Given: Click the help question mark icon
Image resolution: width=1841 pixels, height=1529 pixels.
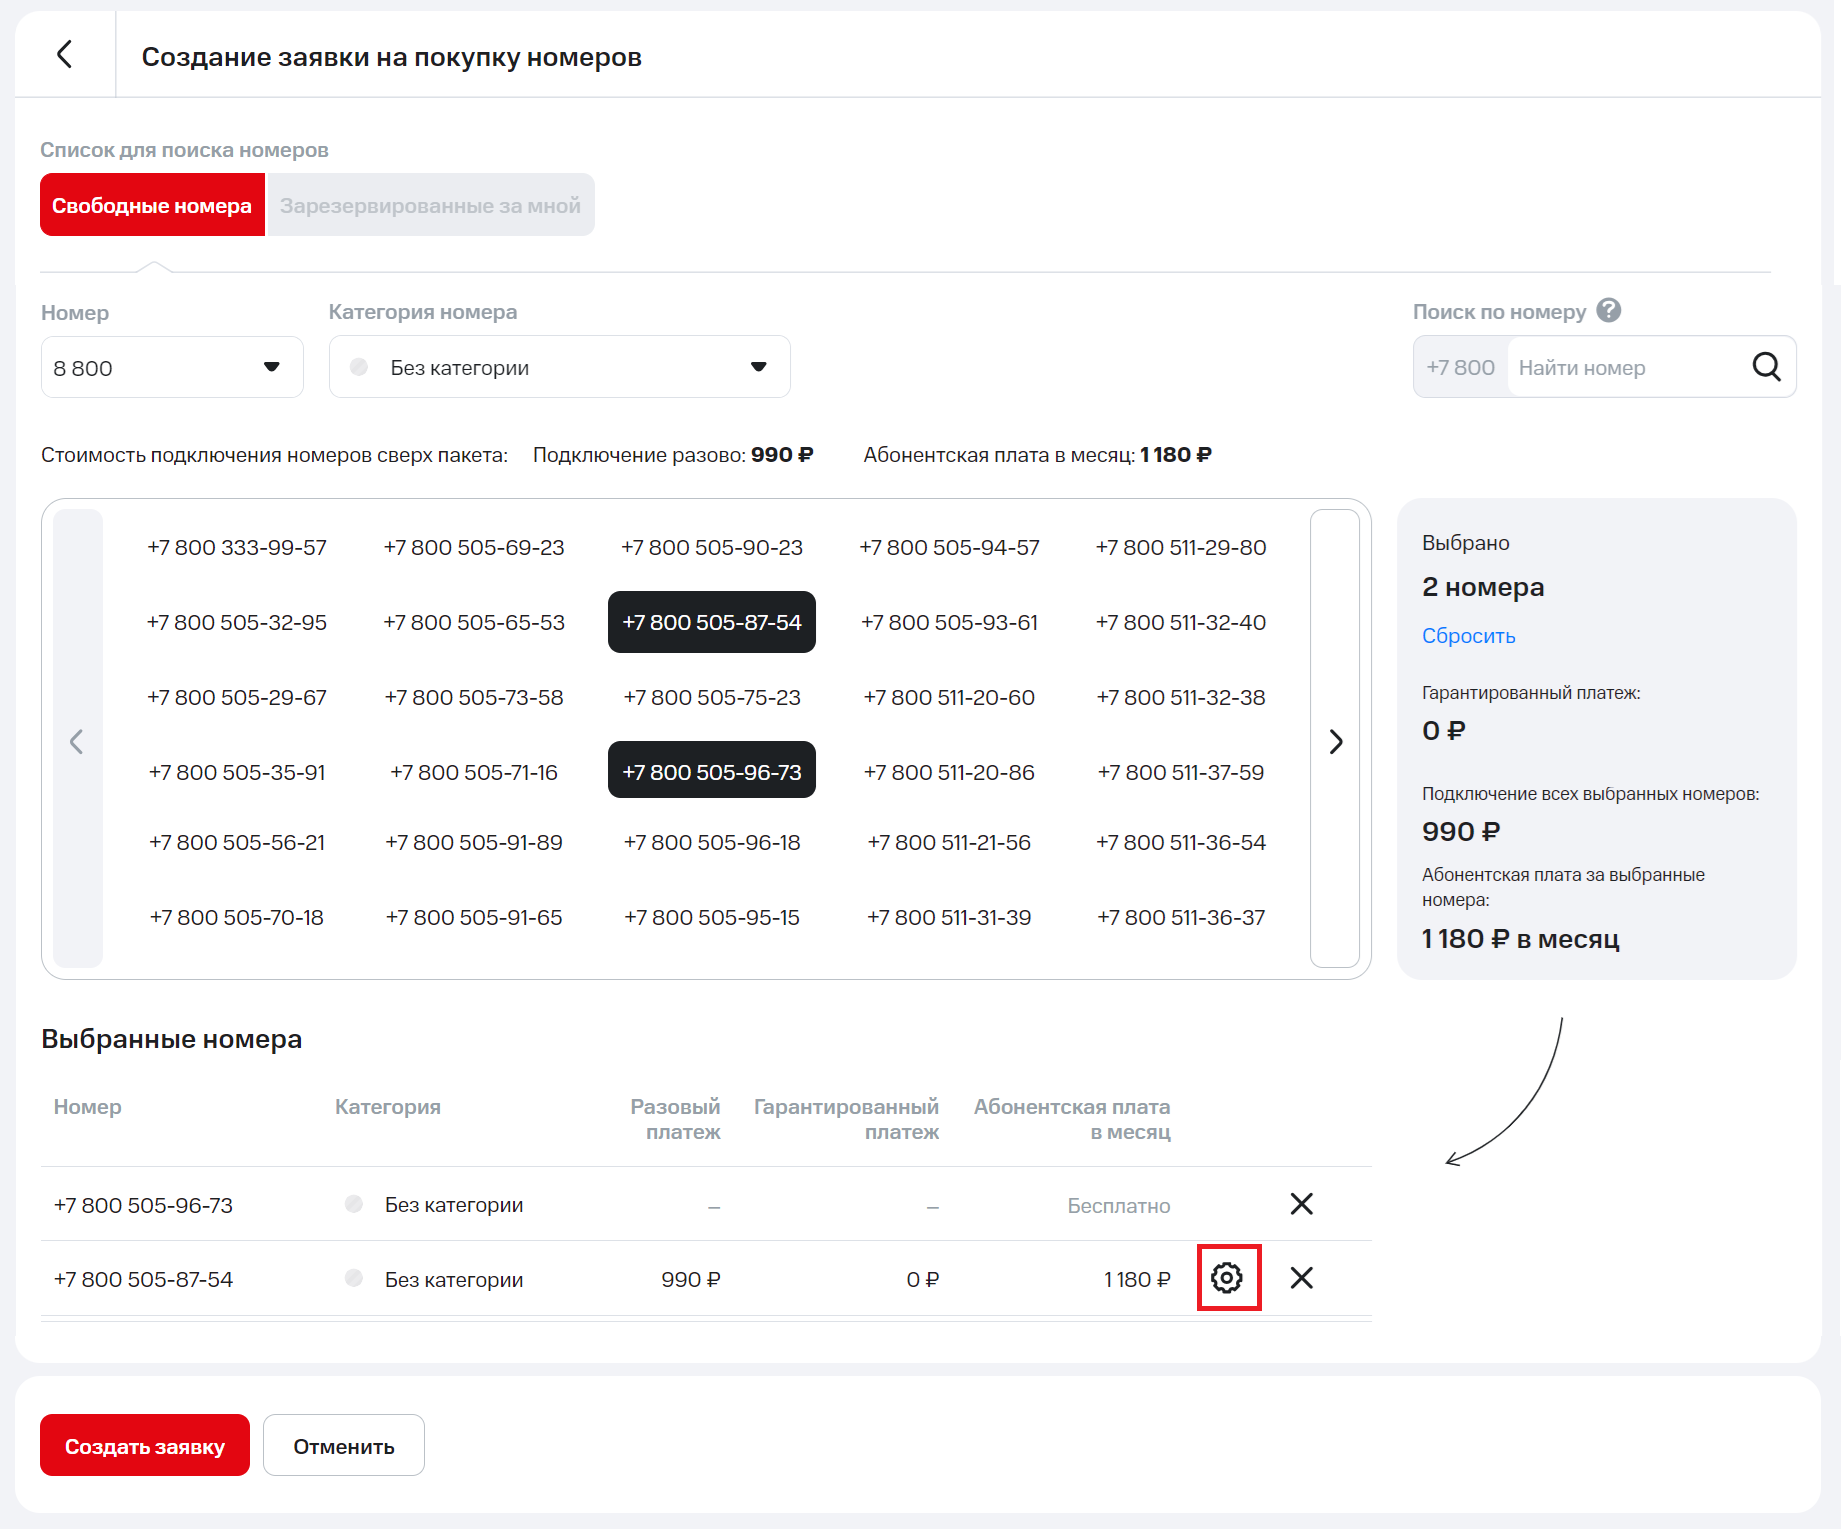Looking at the screenshot, I should [1608, 311].
